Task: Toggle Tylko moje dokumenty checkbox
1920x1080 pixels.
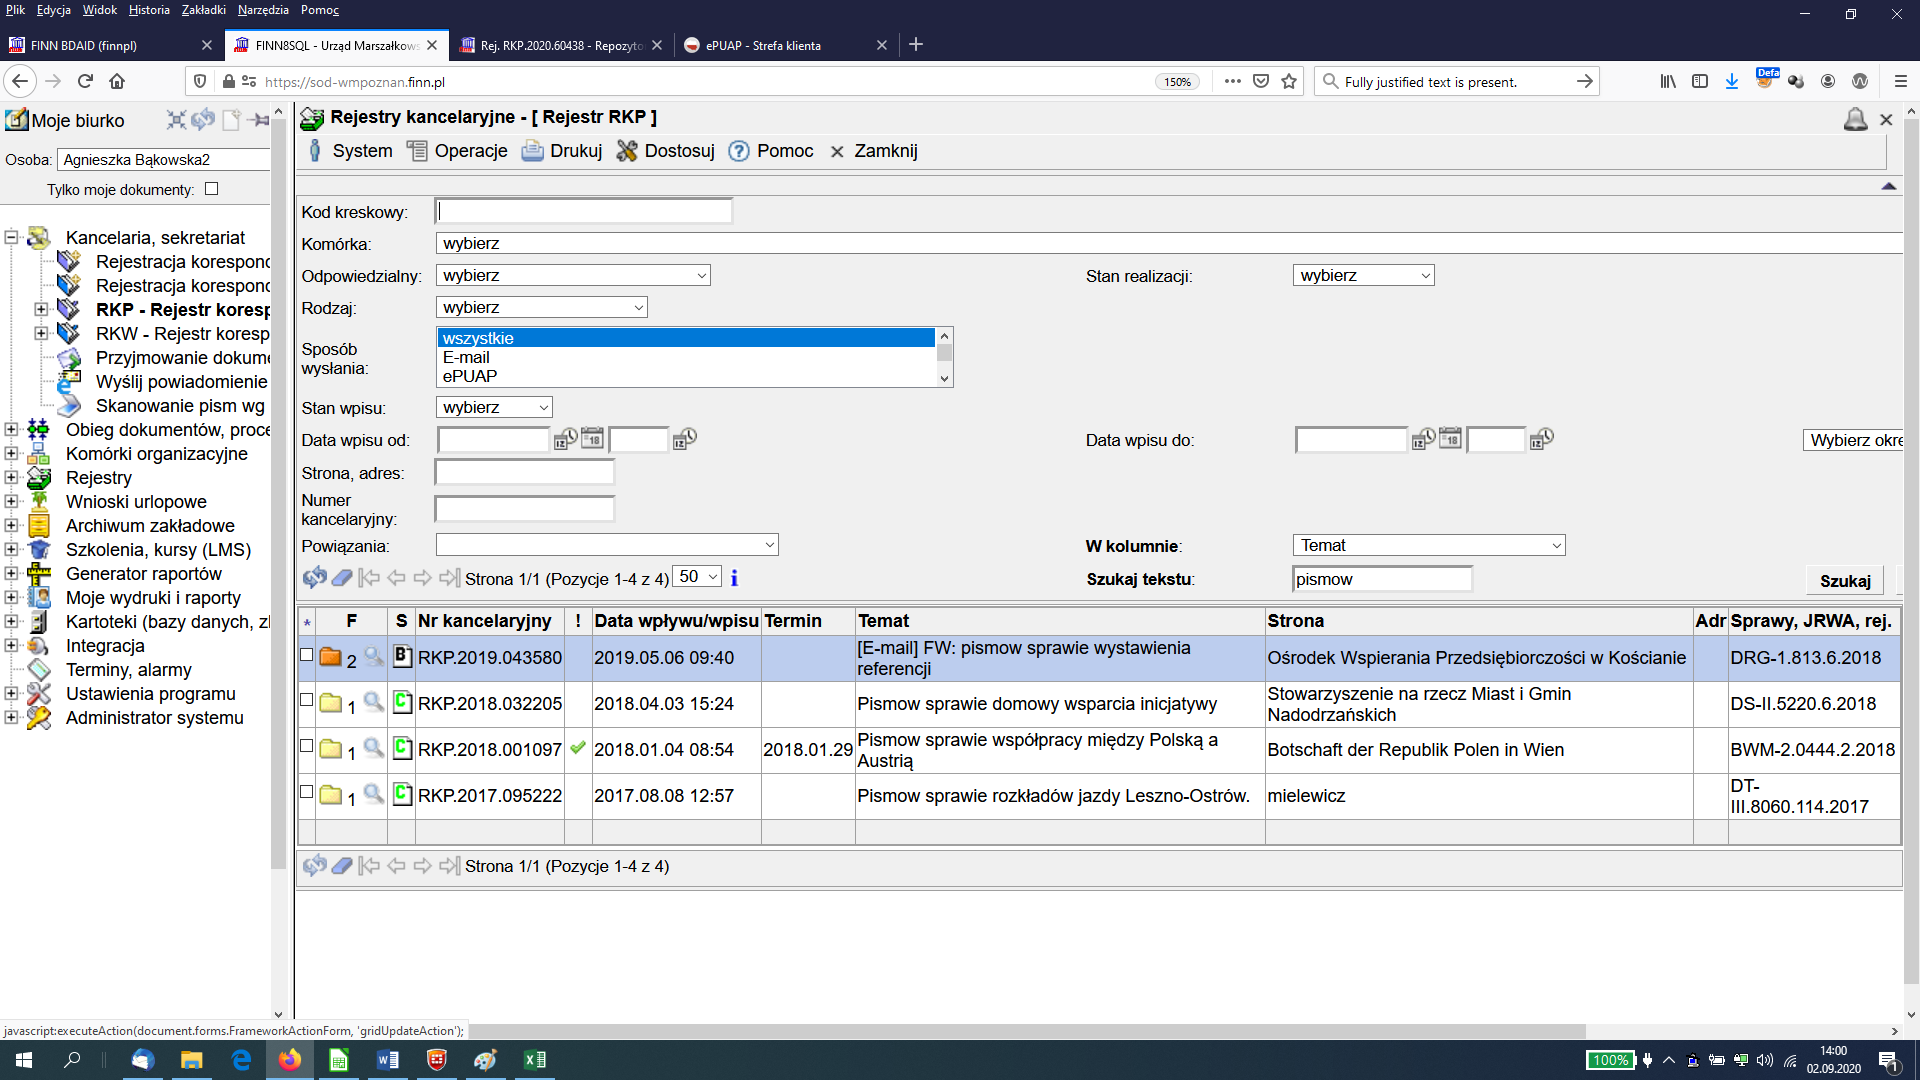Action: [211, 188]
